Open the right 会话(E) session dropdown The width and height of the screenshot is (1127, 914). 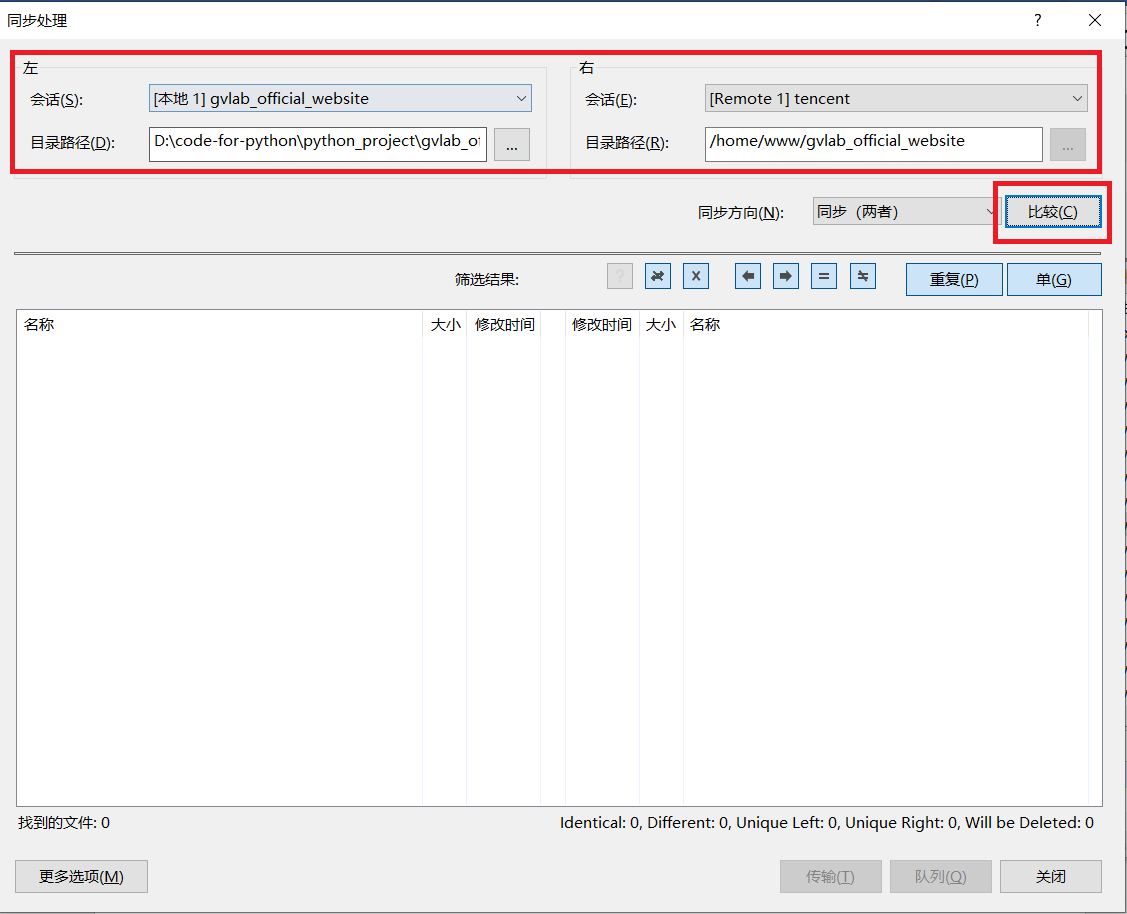point(896,98)
